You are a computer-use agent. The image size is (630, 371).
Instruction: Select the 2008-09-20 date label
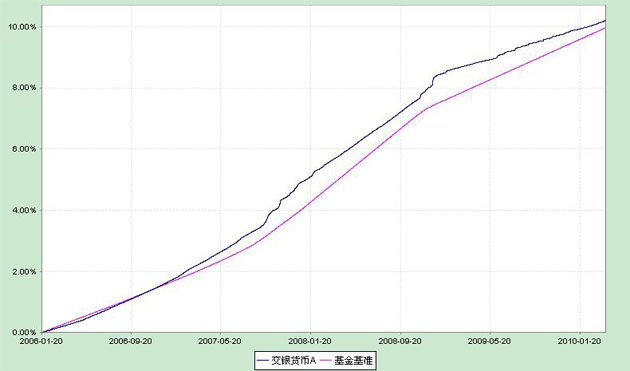(400, 341)
